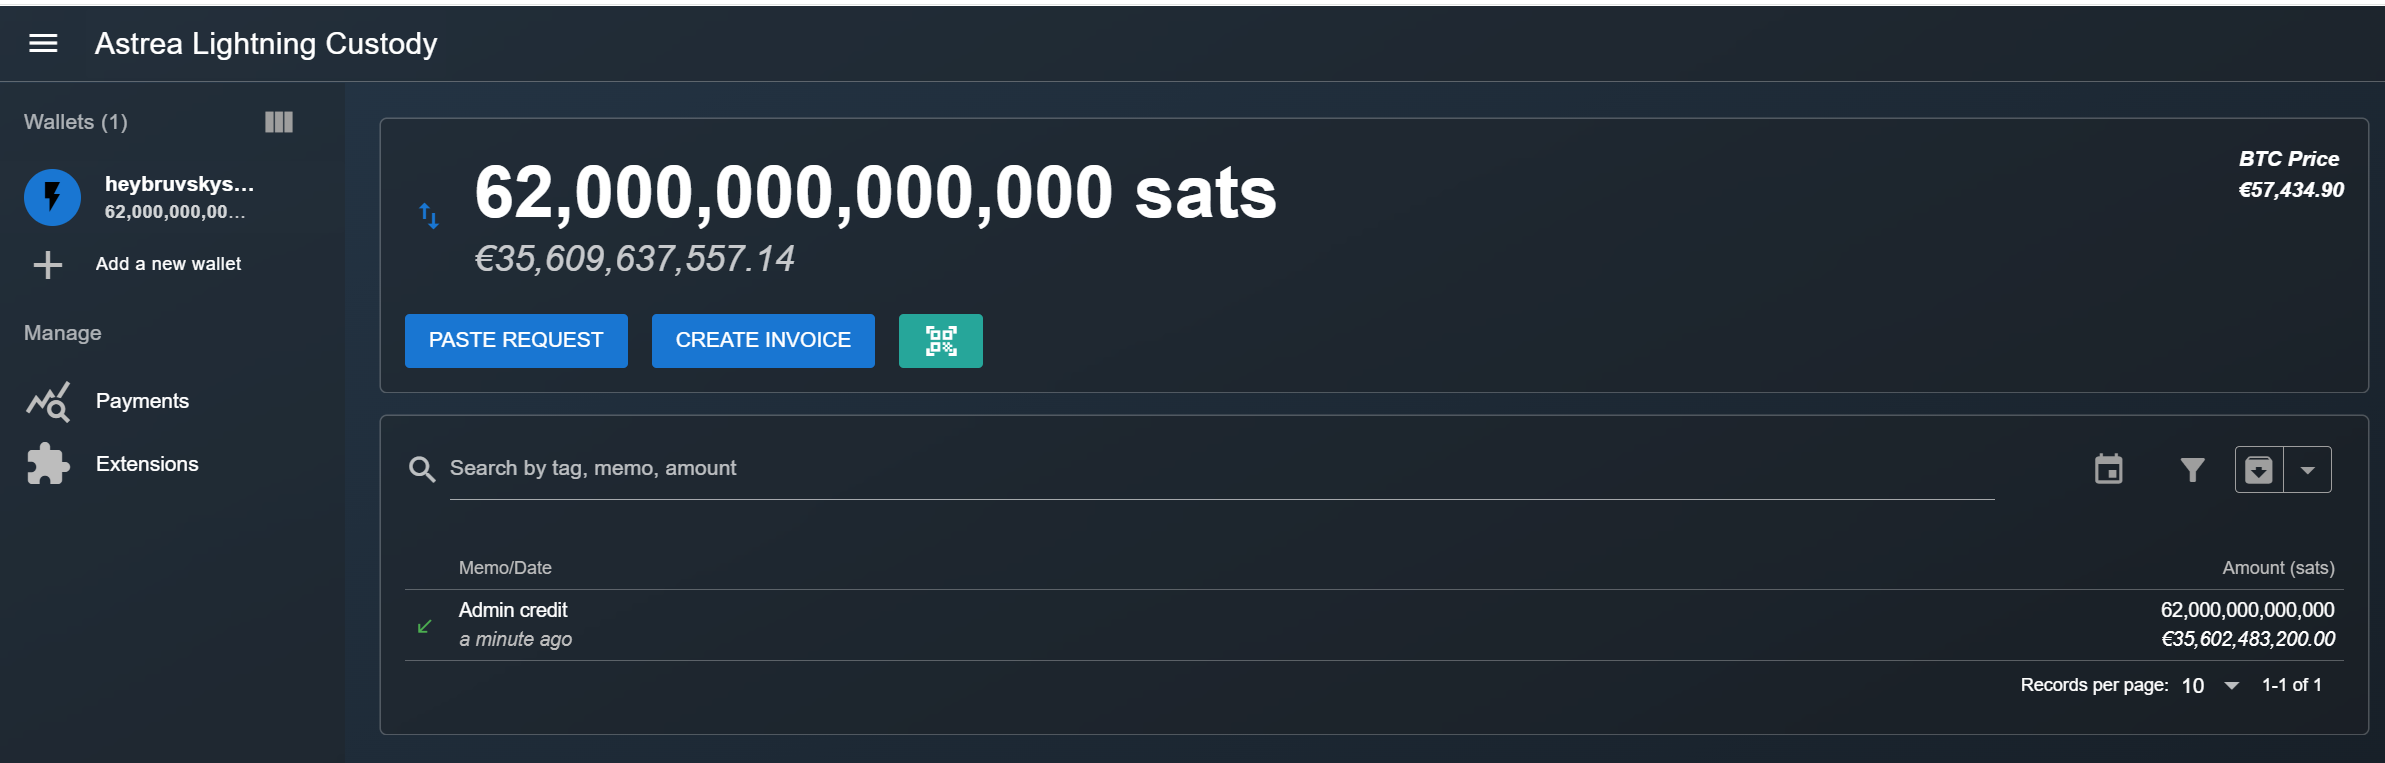Image resolution: width=2385 pixels, height=763 pixels.
Task: Expand the export options dropdown arrow
Action: [x=2308, y=470]
